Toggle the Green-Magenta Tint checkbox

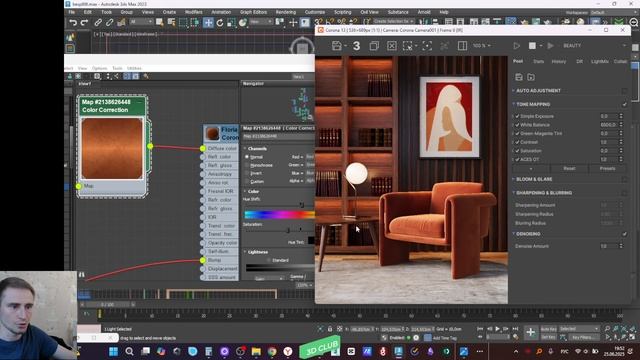pos(517,133)
